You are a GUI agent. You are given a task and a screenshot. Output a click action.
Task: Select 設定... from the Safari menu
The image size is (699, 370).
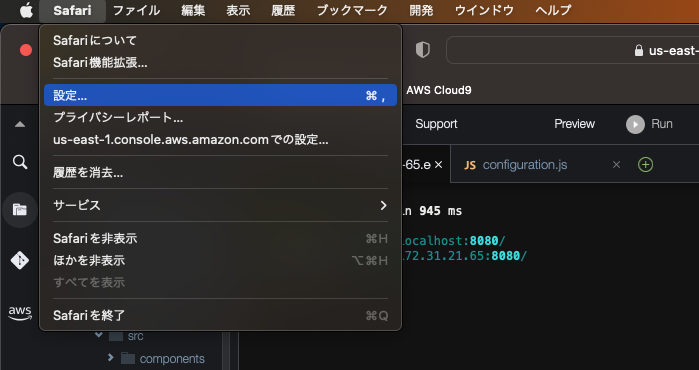220,95
